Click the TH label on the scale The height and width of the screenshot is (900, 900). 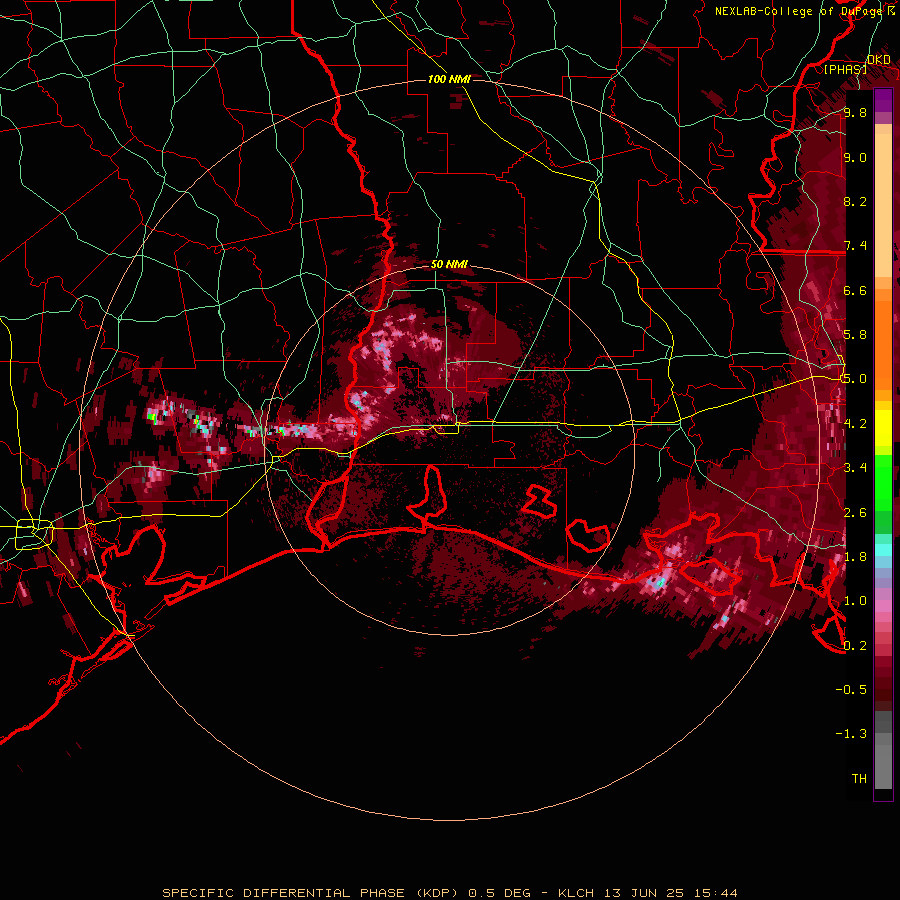click(859, 778)
